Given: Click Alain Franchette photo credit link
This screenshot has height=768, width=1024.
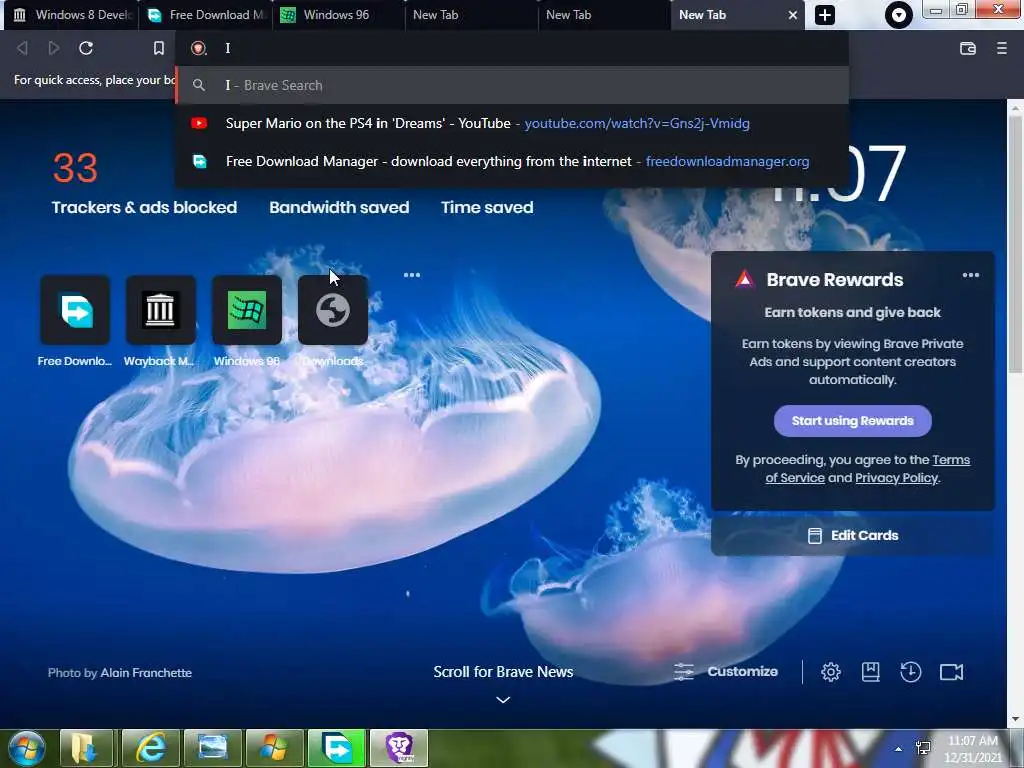Looking at the screenshot, I should coord(146,673).
